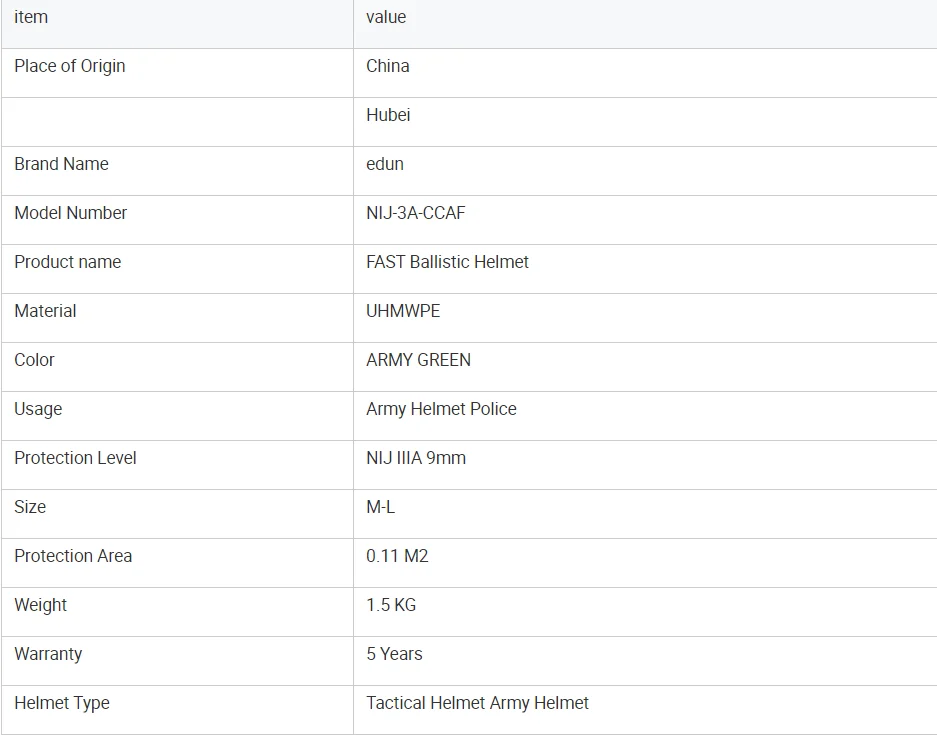
Task: Select the 'Army Helmet Police' usage value
Action: (x=441, y=409)
